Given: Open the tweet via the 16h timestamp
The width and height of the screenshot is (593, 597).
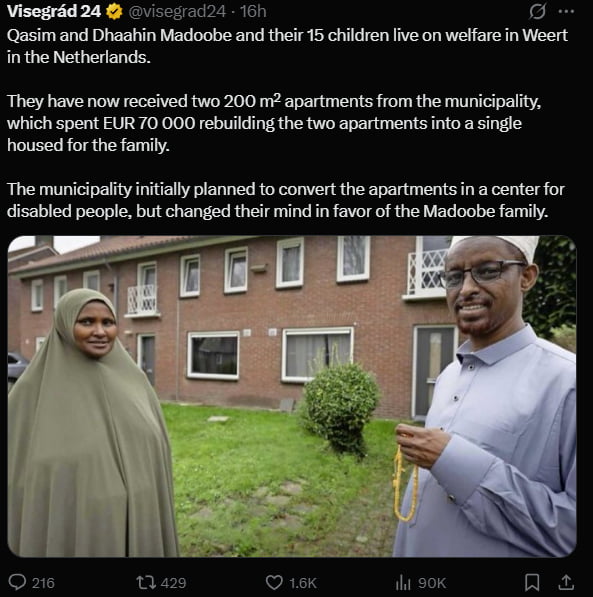Looking at the screenshot, I should [253, 11].
